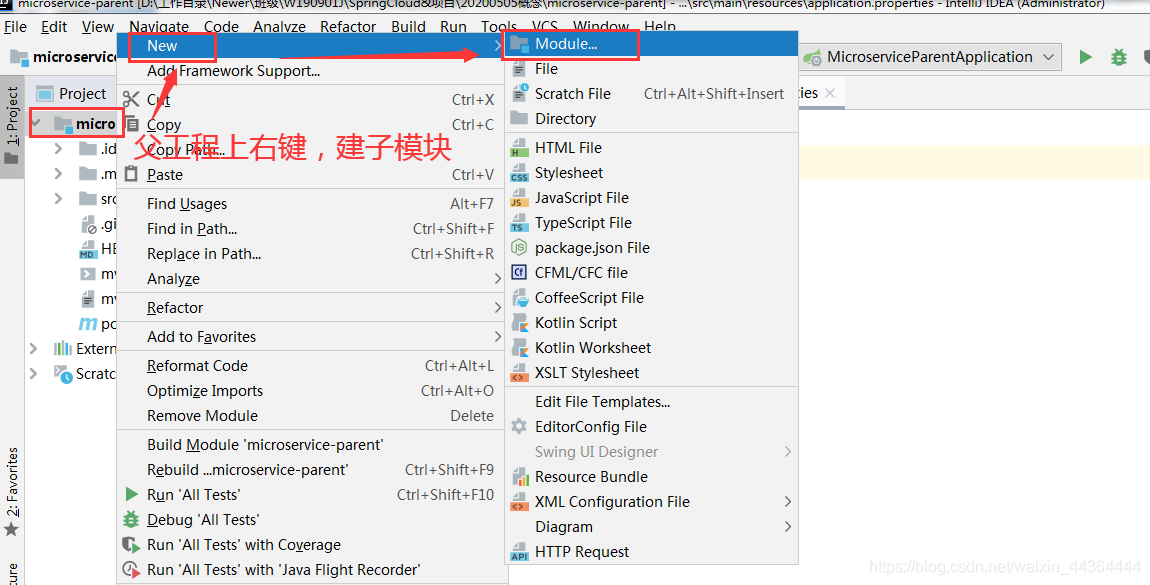The image size is (1150, 585).
Task: Open the Build menu in menu bar
Action: pos(409,27)
